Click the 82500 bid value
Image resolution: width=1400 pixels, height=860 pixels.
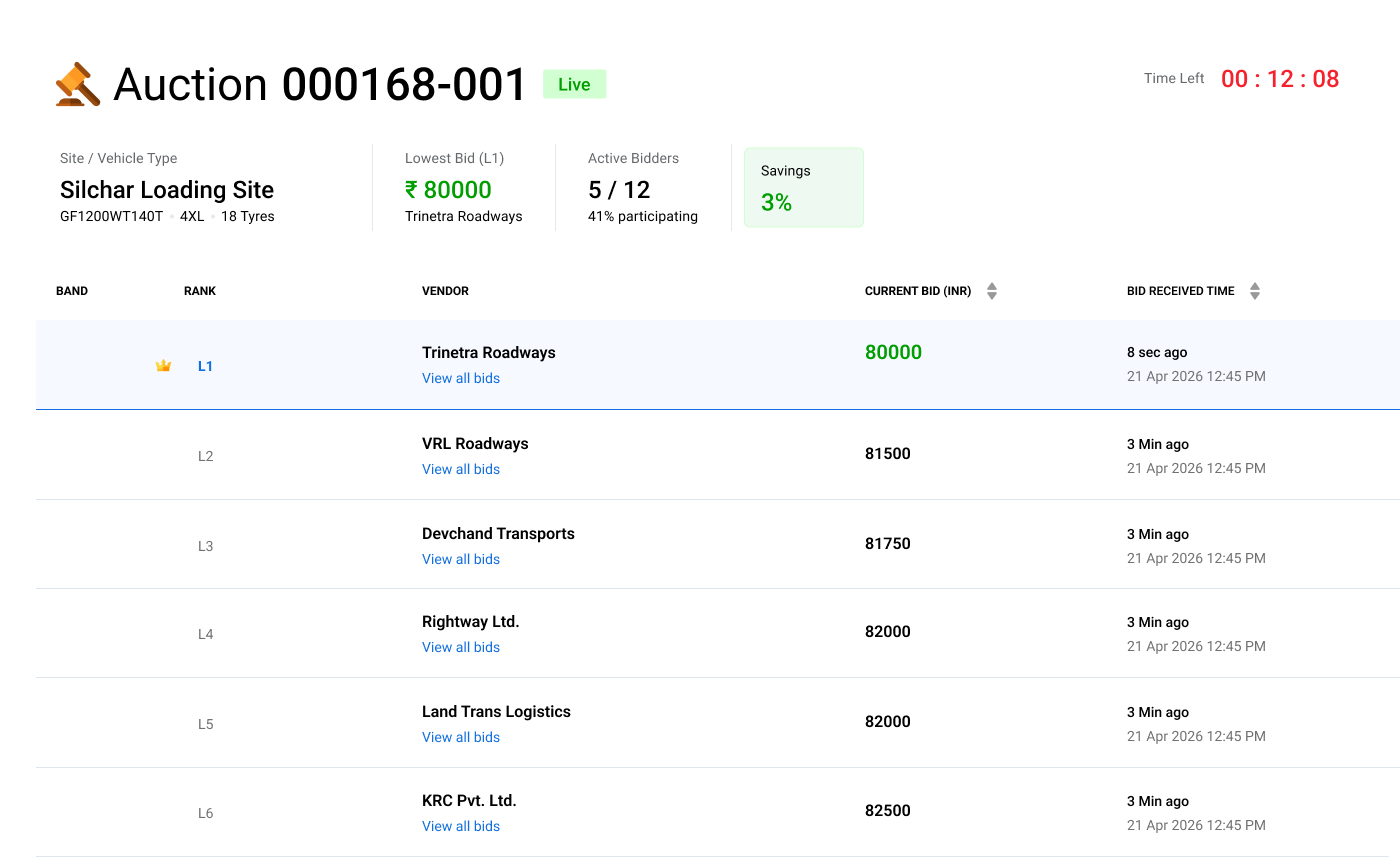coord(888,810)
